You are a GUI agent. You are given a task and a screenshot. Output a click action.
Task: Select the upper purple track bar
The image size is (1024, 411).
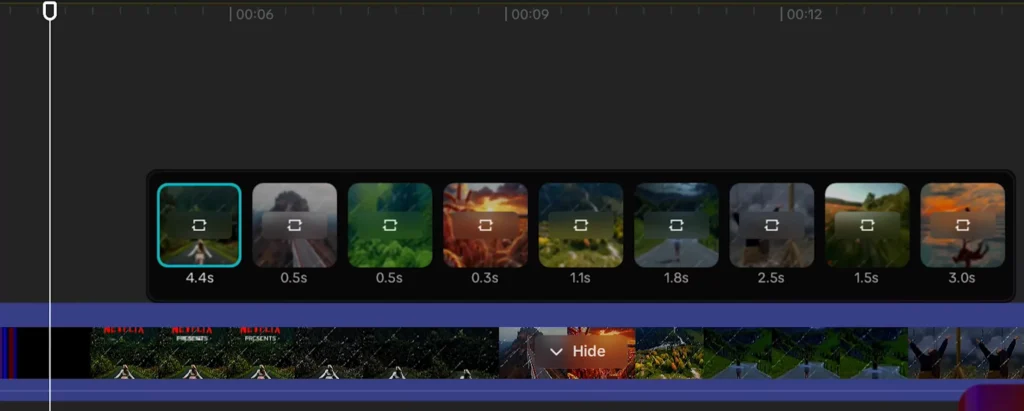[512, 314]
